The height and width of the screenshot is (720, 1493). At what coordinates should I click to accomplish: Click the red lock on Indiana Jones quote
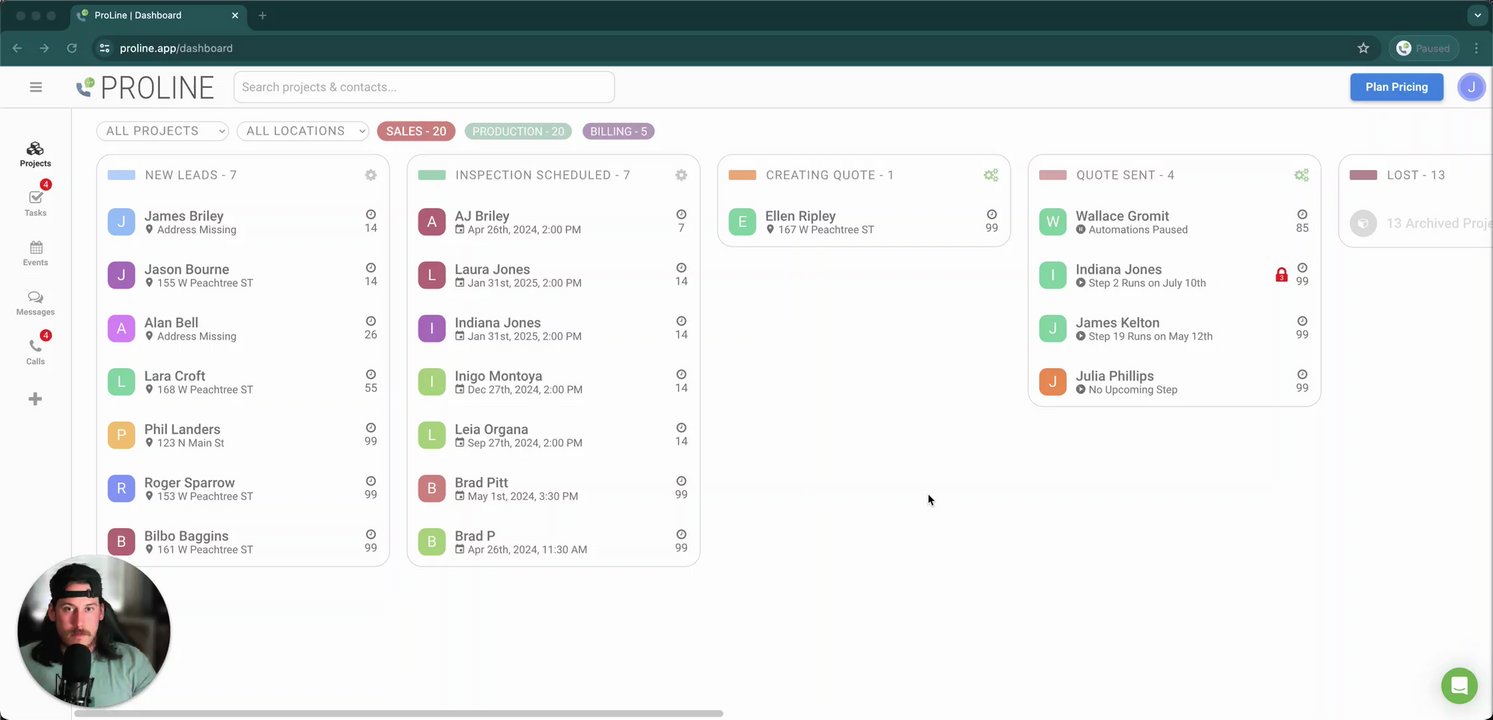pyautogui.click(x=1281, y=275)
